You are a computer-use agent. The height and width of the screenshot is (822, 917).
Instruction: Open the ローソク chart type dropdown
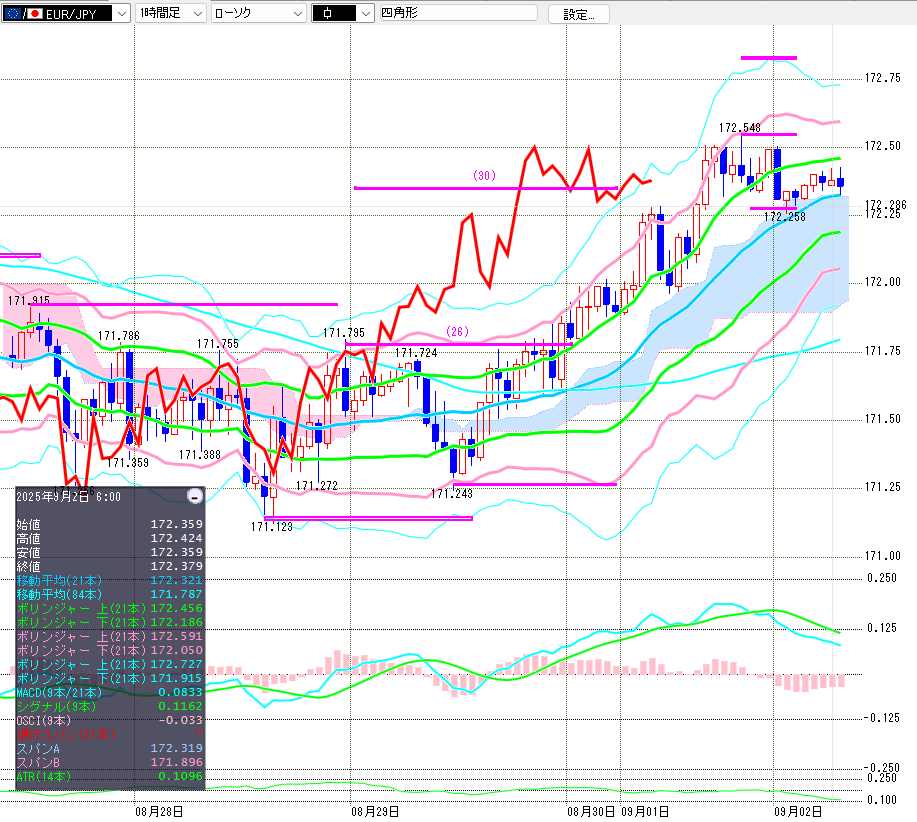(258, 13)
